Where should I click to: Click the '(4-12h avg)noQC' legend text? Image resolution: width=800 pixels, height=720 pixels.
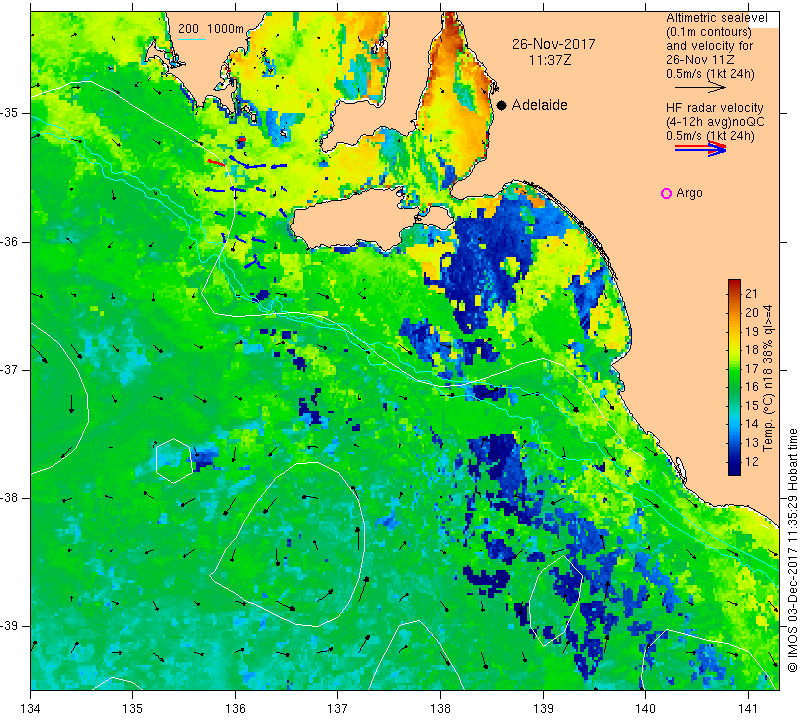point(715,122)
